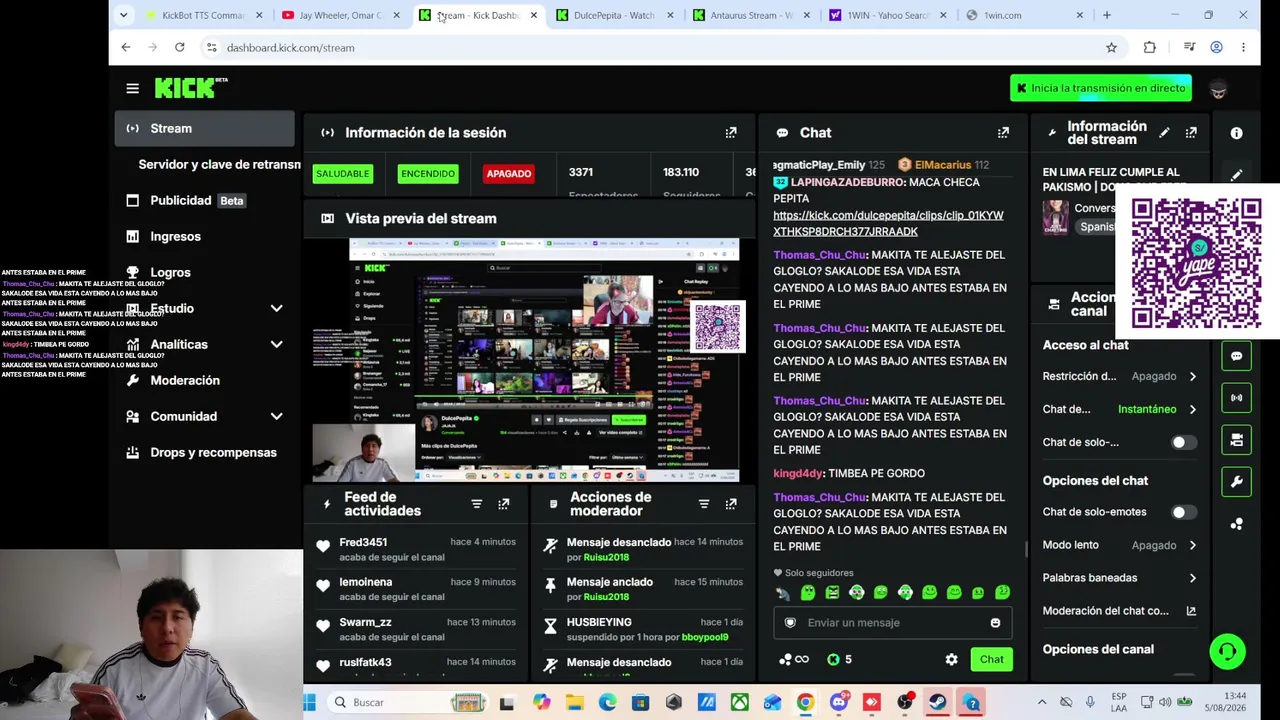This screenshot has width=1280, height=720.
Task: Filter the Acciones de moderador list
Action: 703,504
